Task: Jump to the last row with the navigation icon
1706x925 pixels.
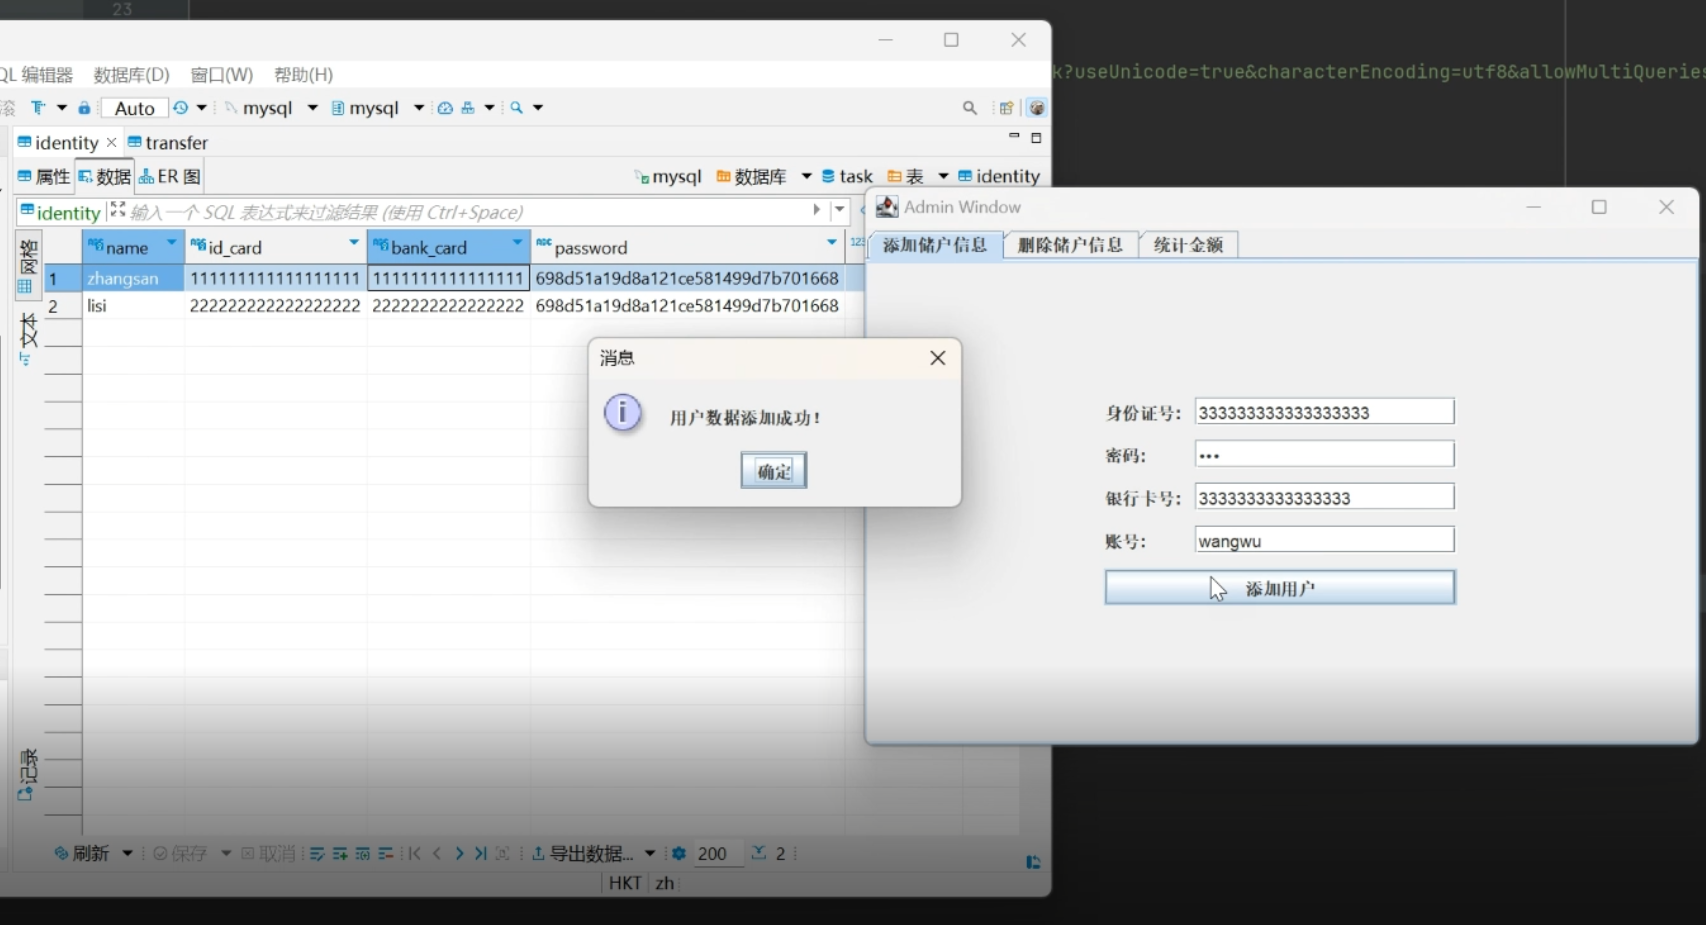Action: pos(481,853)
